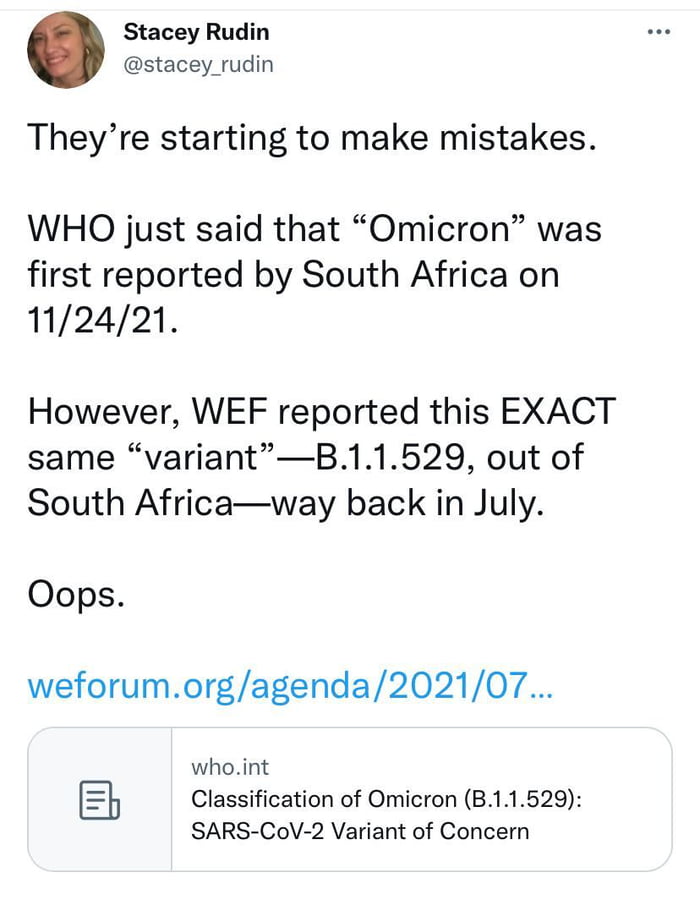Viewport: 700px width, 900px height.
Task: Click the 'B.1.1.529, out of' text in the tweet body
Action: click(448, 457)
